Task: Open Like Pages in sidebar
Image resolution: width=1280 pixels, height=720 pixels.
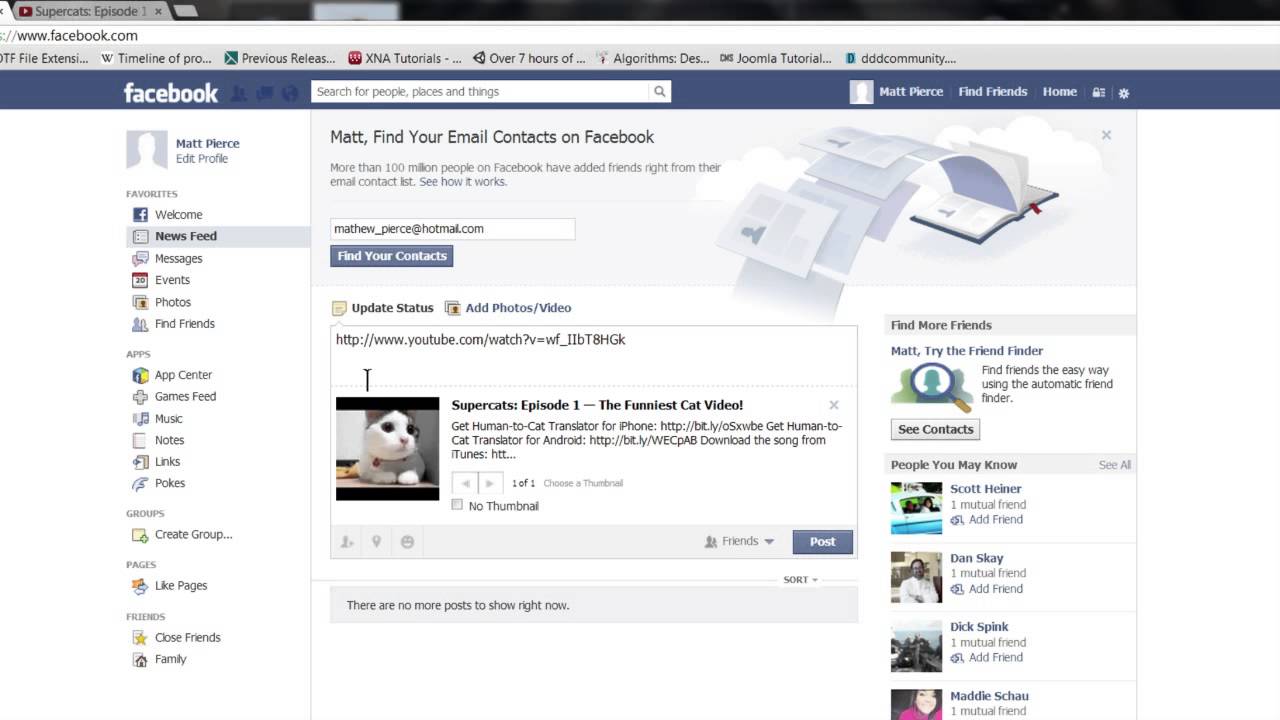Action: tap(181, 586)
